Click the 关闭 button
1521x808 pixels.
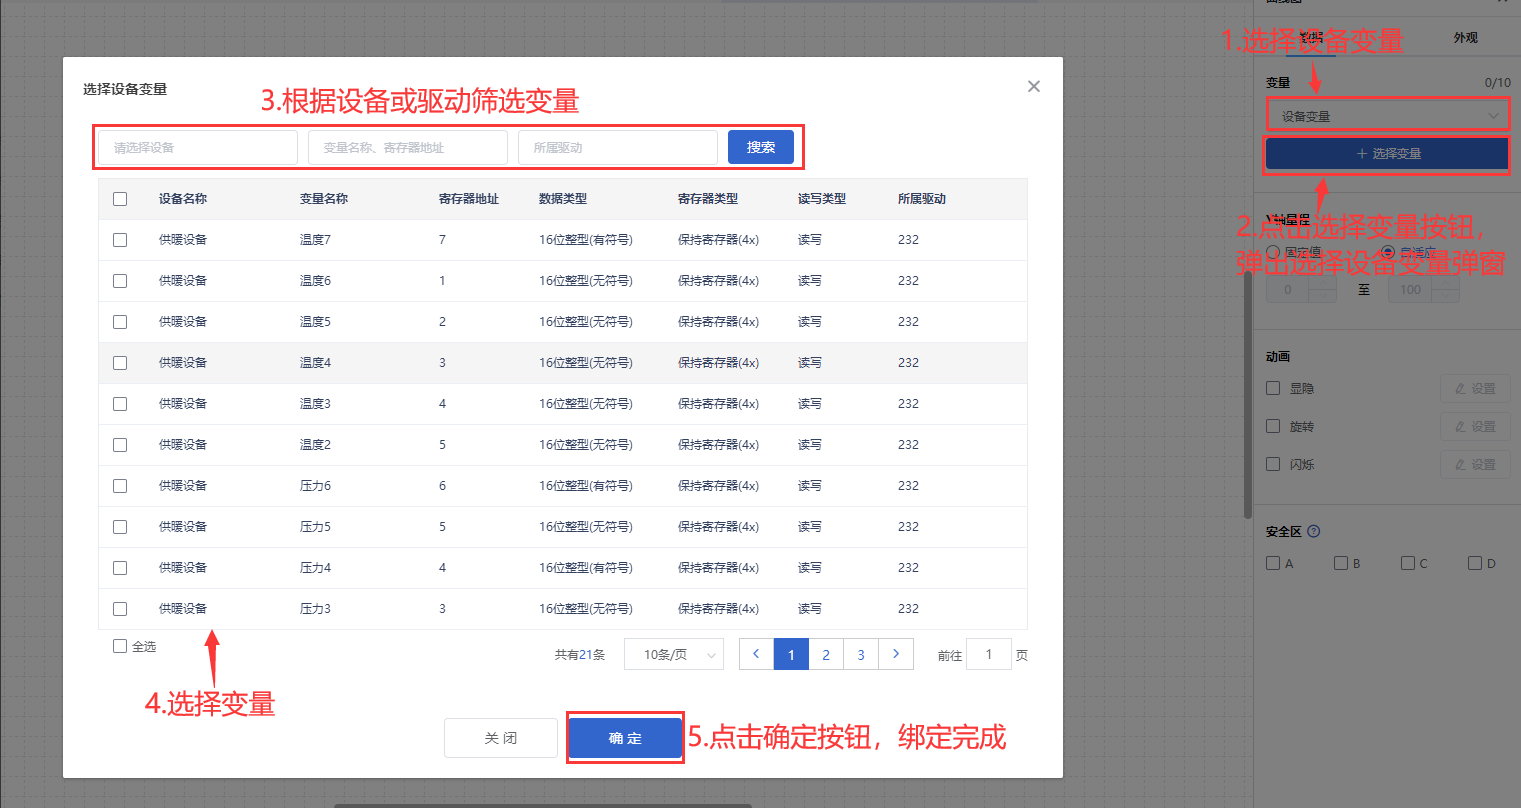pos(501,738)
